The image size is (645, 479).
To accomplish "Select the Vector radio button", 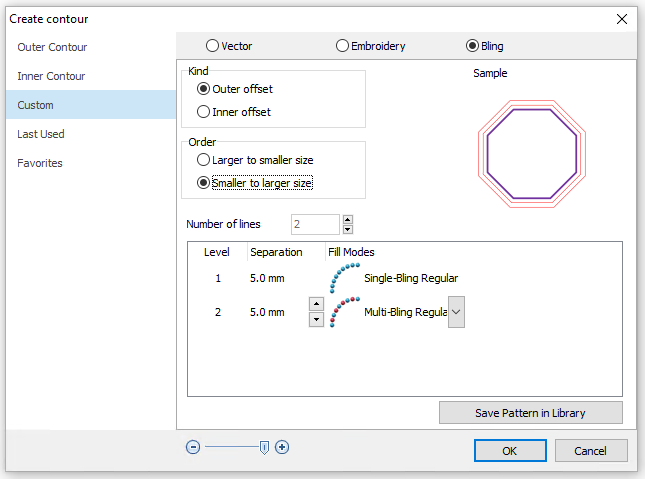I will point(212,46).
